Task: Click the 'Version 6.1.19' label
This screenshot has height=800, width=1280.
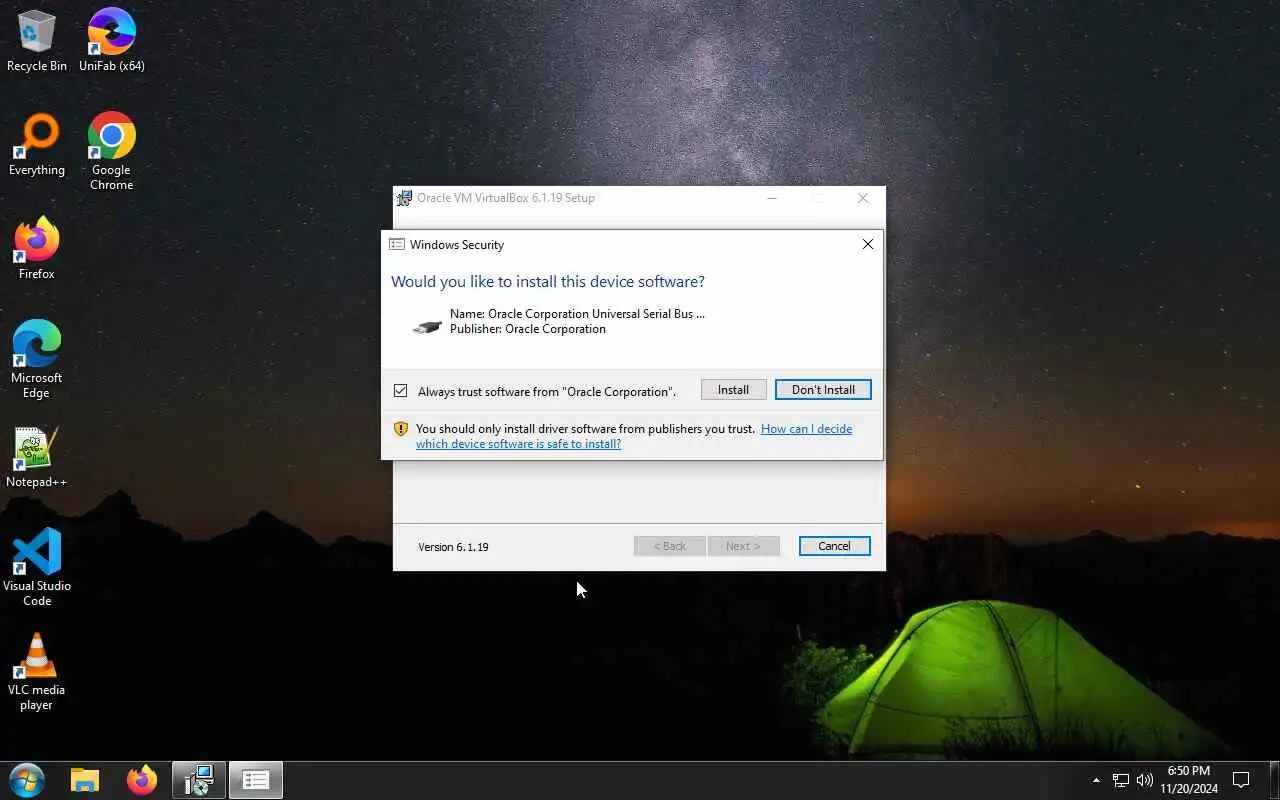Action: [453, 547]
